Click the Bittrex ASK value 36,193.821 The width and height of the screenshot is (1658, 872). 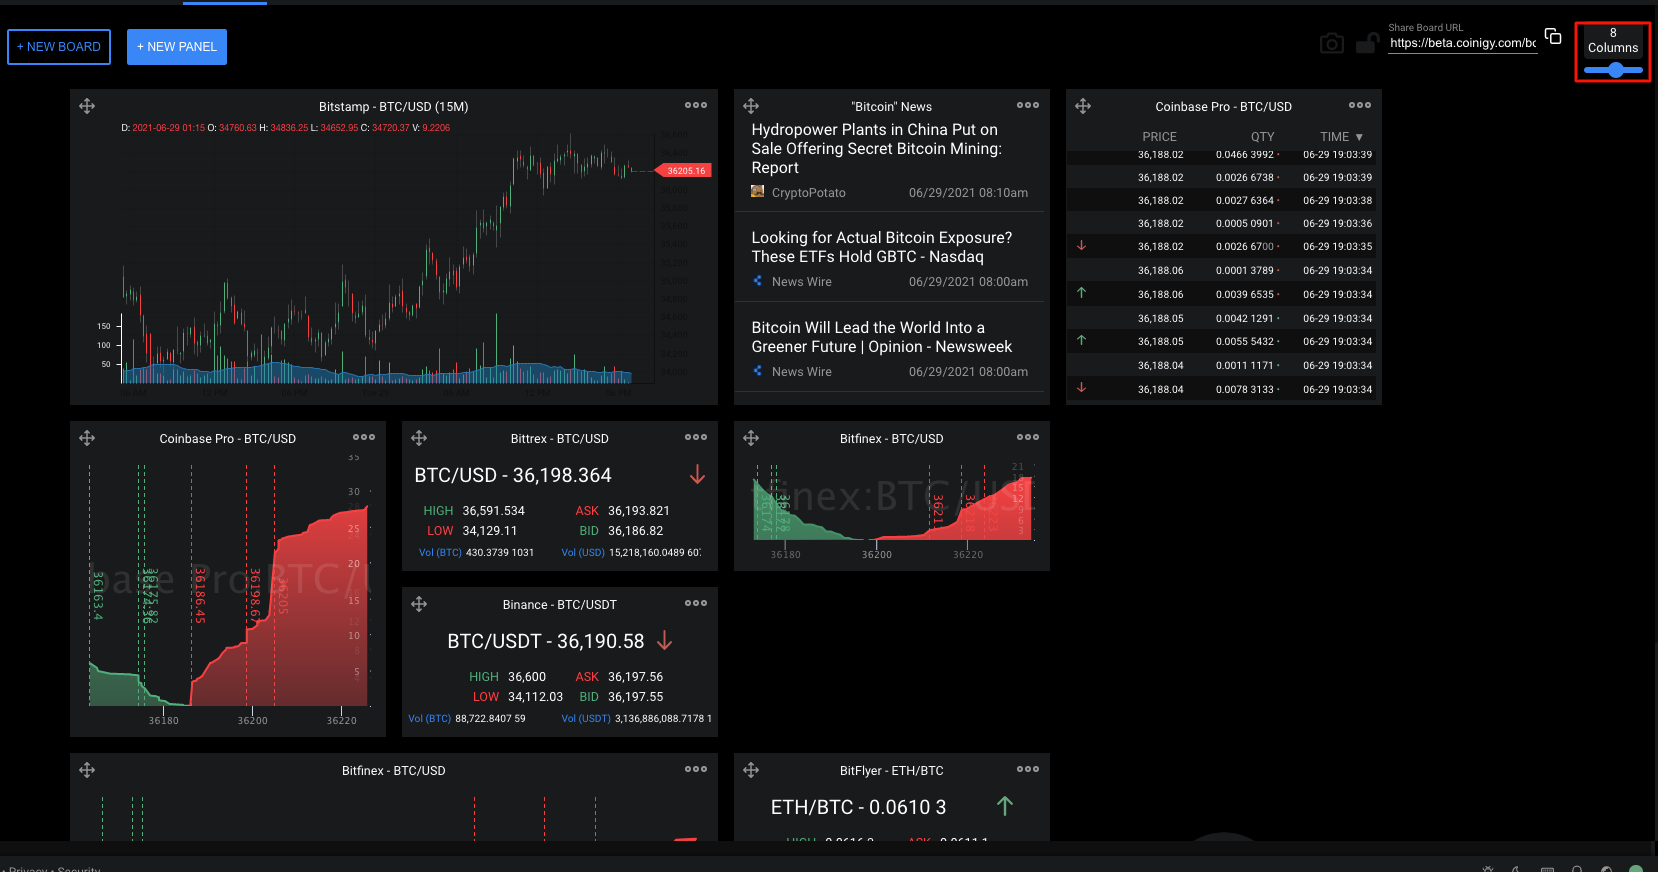tap(639, 511)
